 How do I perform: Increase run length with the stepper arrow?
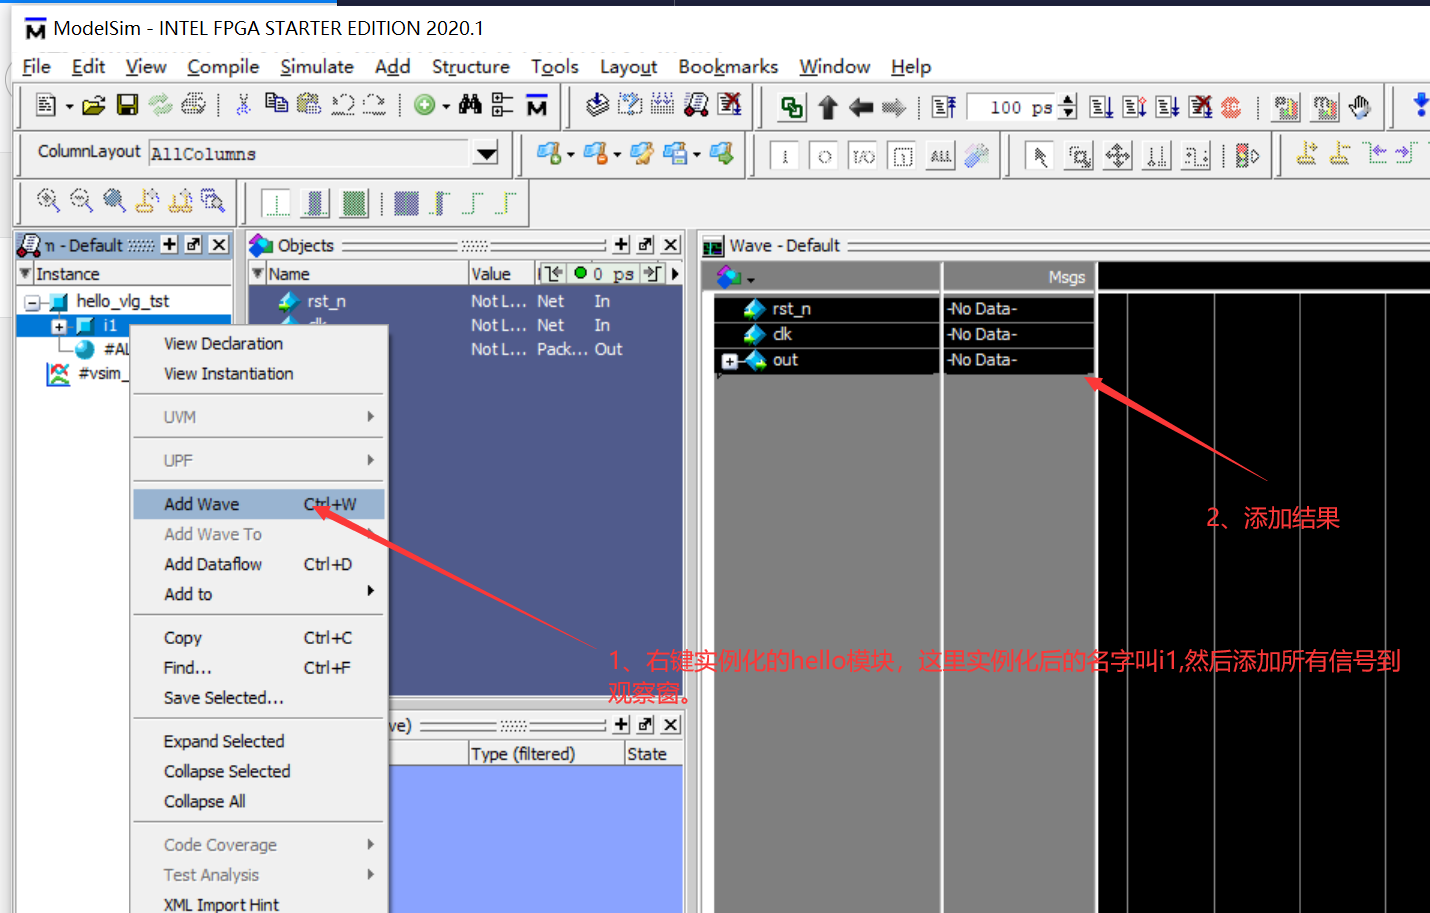(x=1068, y=100)
